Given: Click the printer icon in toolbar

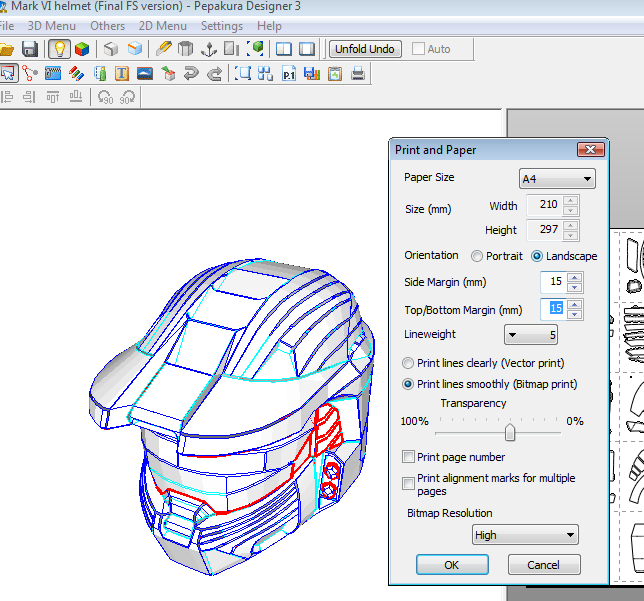Looking at the screenshot, I should [x=358, y=74].
